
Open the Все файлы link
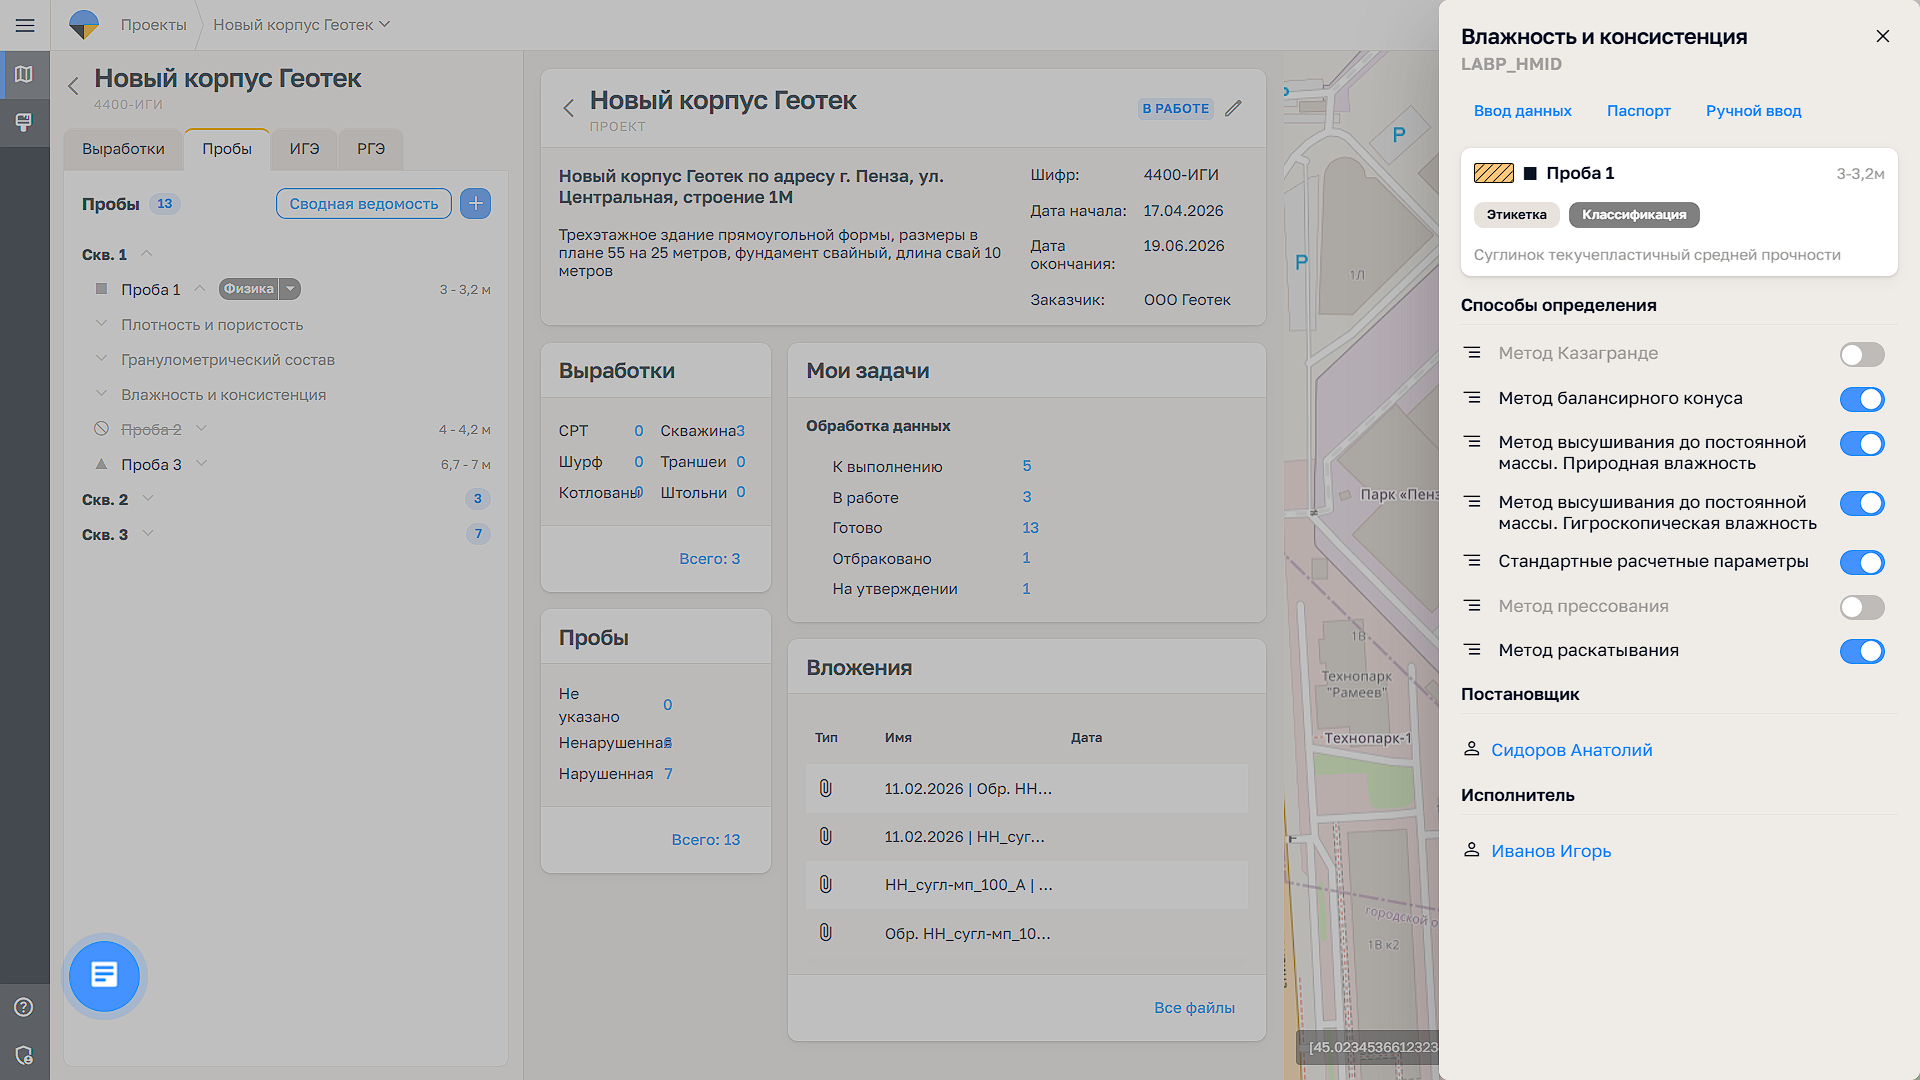[1194, 1008]
